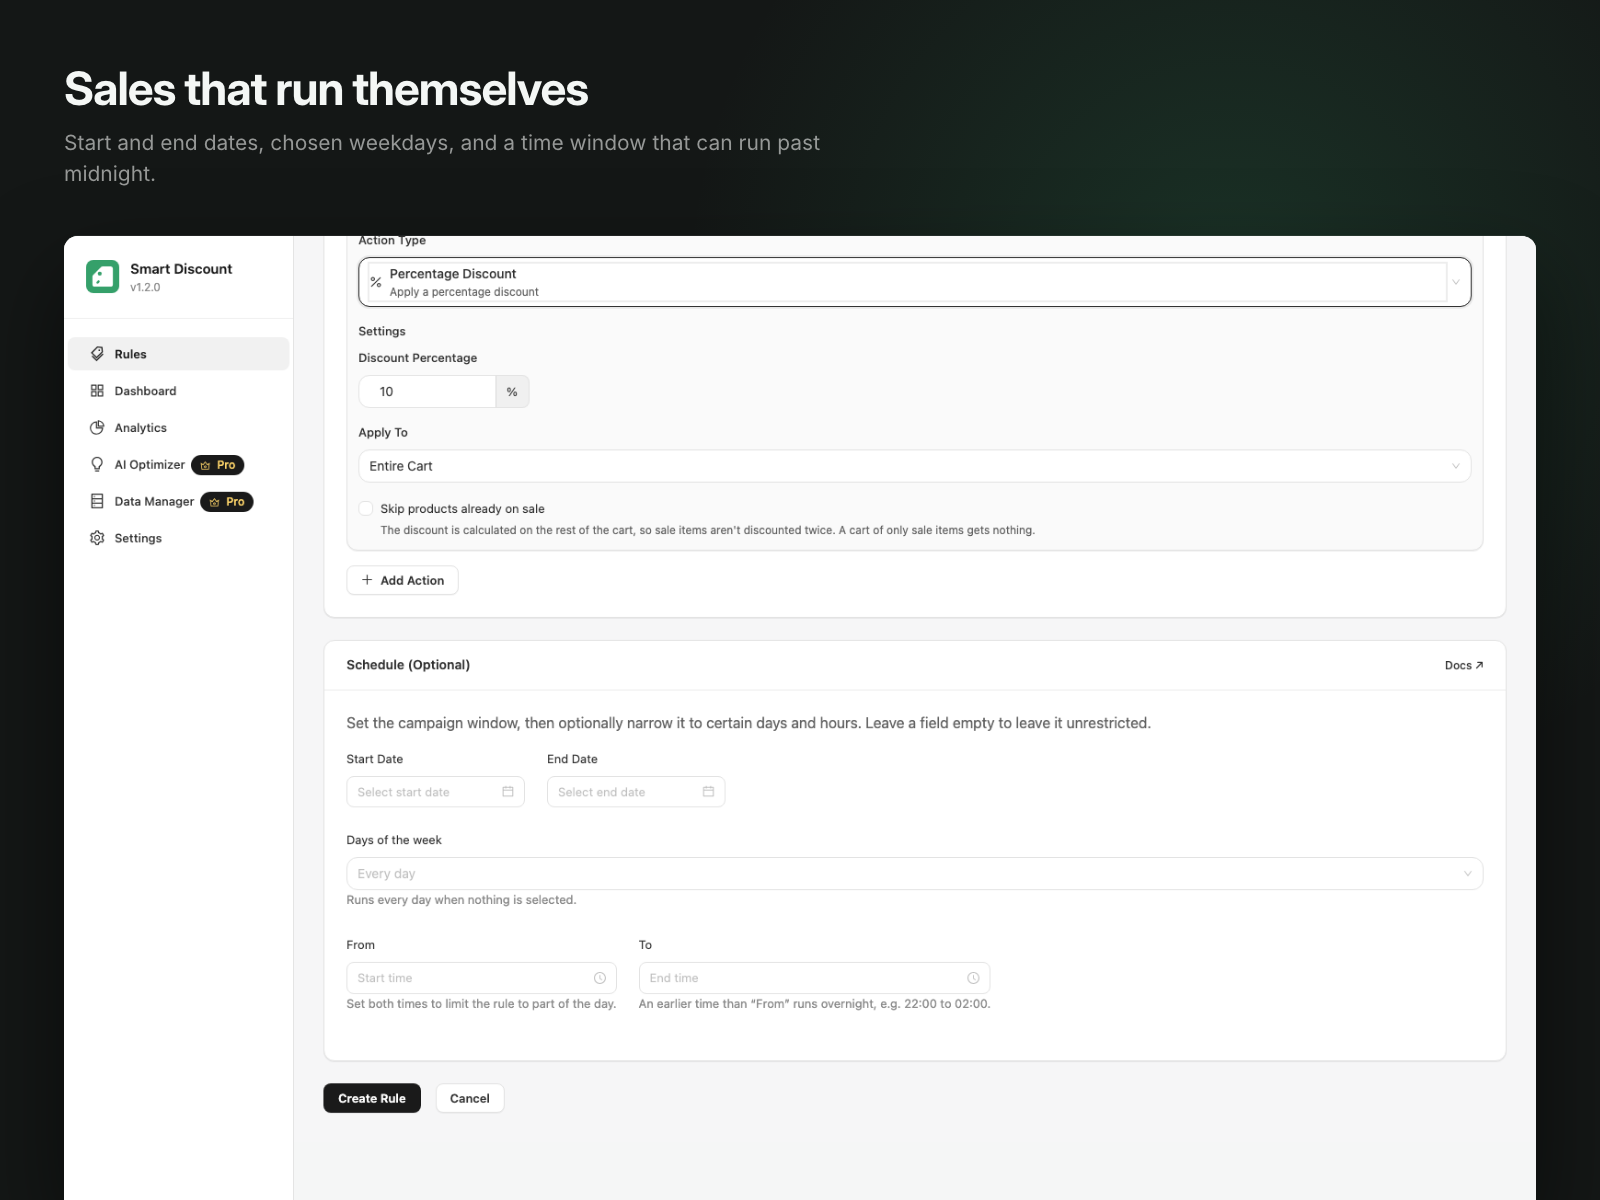Image resolution: width=1600 pixels, height=1200 pixels.
Task: Click the Settings gear icon
Action: 97,538
